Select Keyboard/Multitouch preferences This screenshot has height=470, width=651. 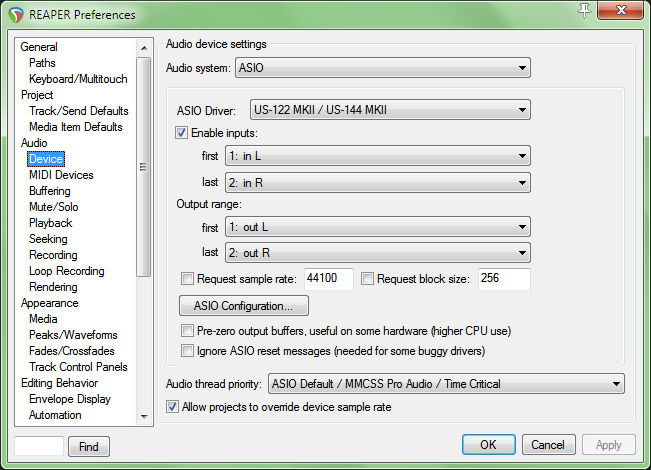click(x=78, y=79)
